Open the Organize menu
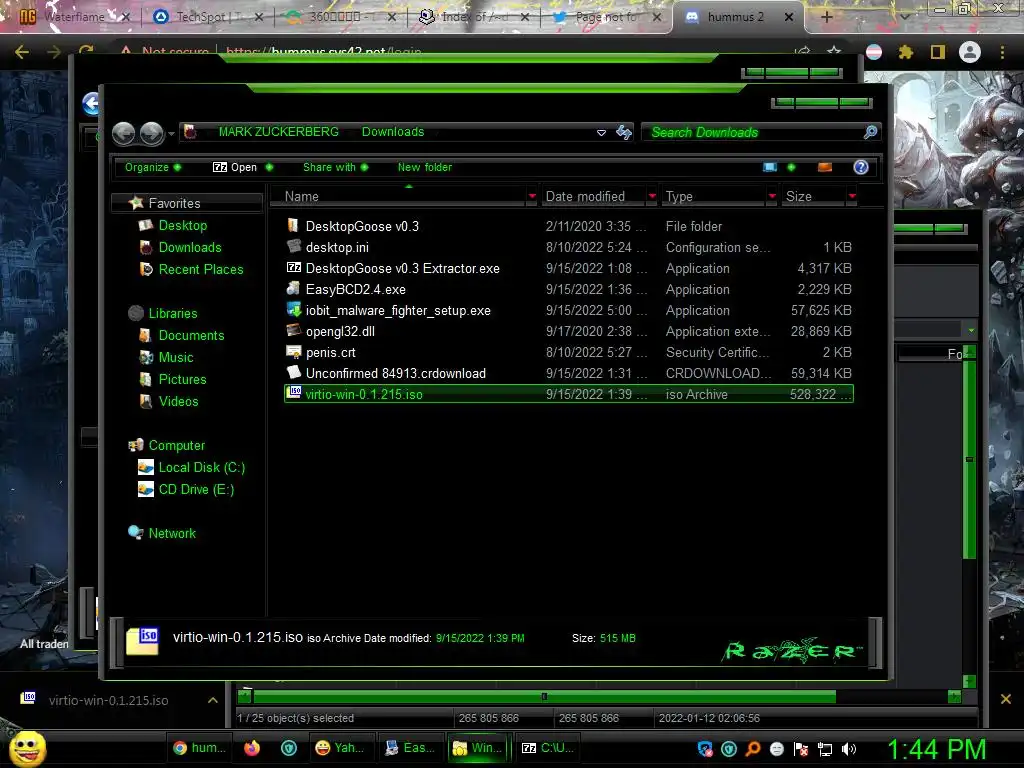 point(152,167)
